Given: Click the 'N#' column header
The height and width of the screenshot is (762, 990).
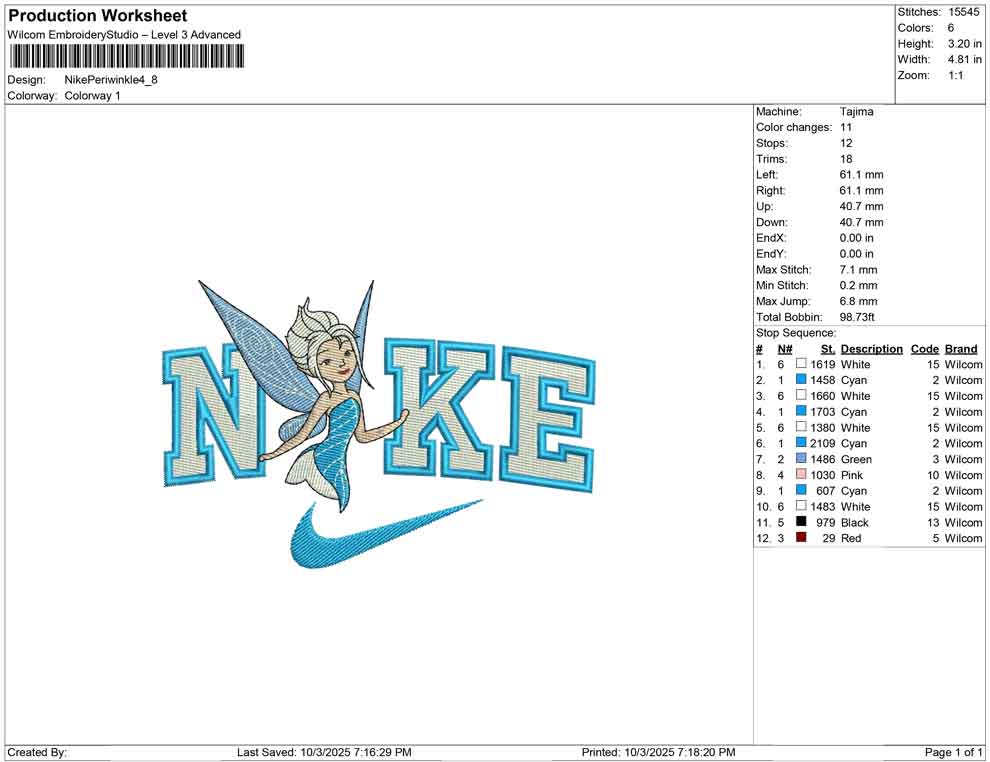Looking at the screenshot, I should click(785, 348).
